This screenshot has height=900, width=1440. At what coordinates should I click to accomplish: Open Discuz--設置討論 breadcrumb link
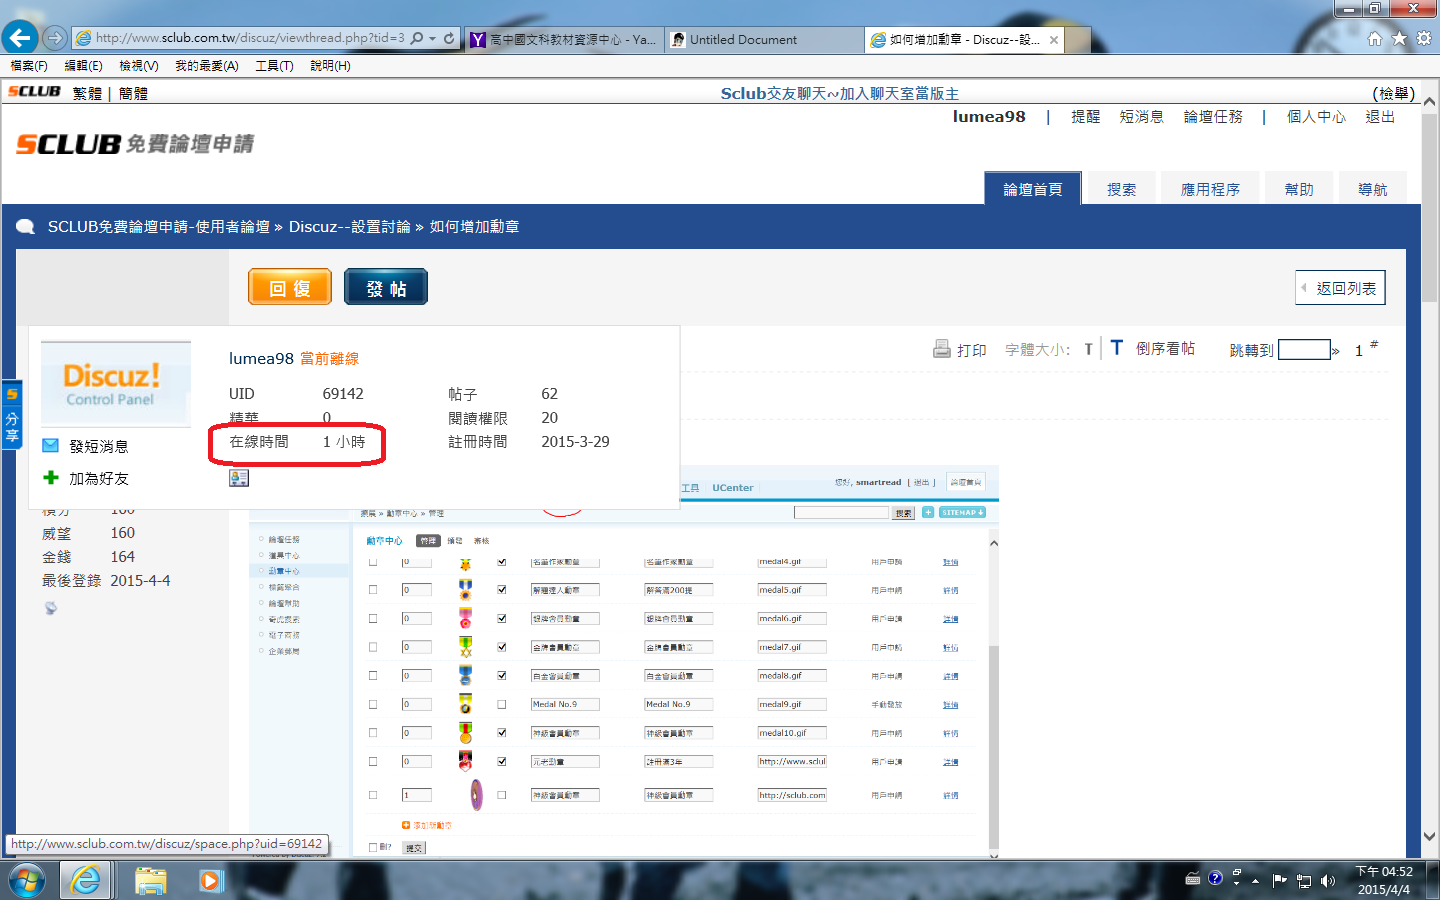(349, 227)
